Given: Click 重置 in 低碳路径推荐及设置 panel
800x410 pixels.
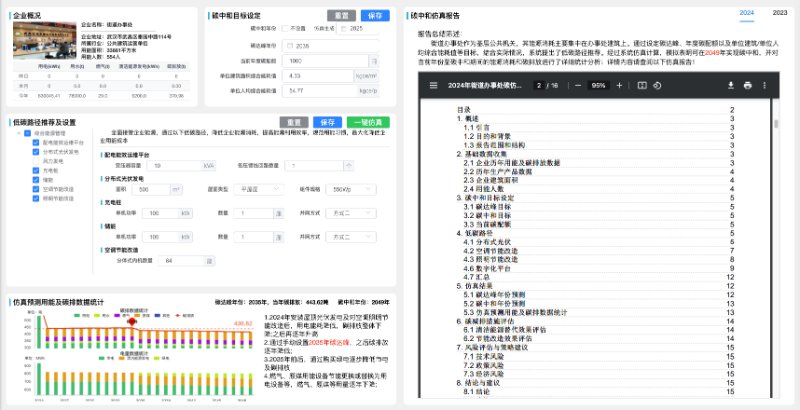Looking at the screenshot, I should point(294,122).
